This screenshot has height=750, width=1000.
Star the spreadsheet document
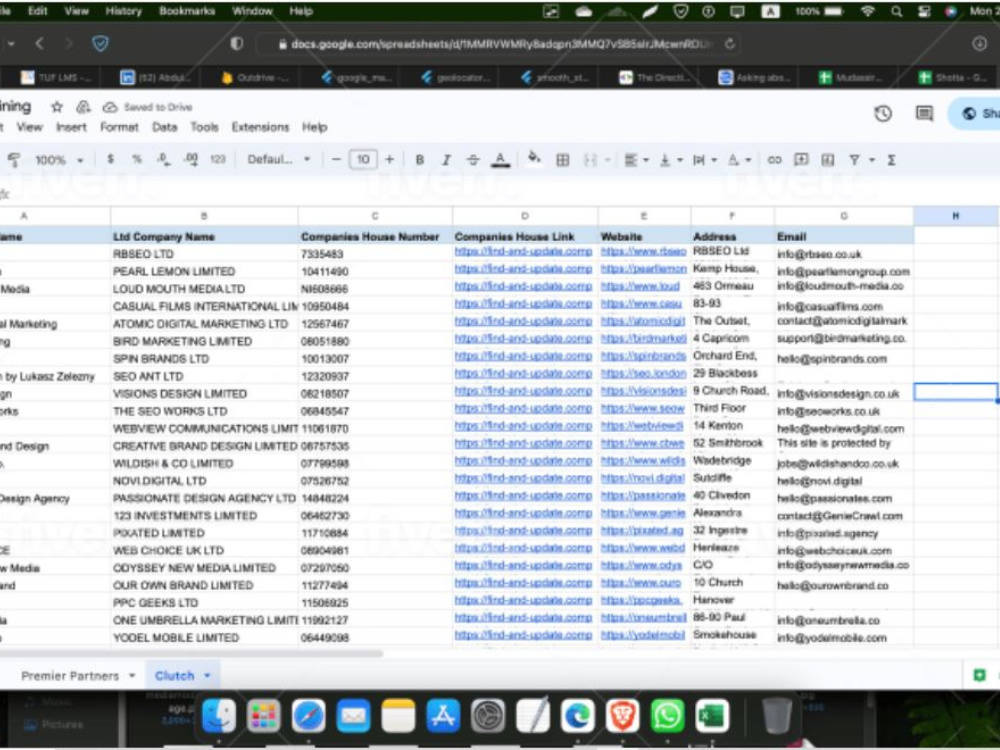(57, 107)
